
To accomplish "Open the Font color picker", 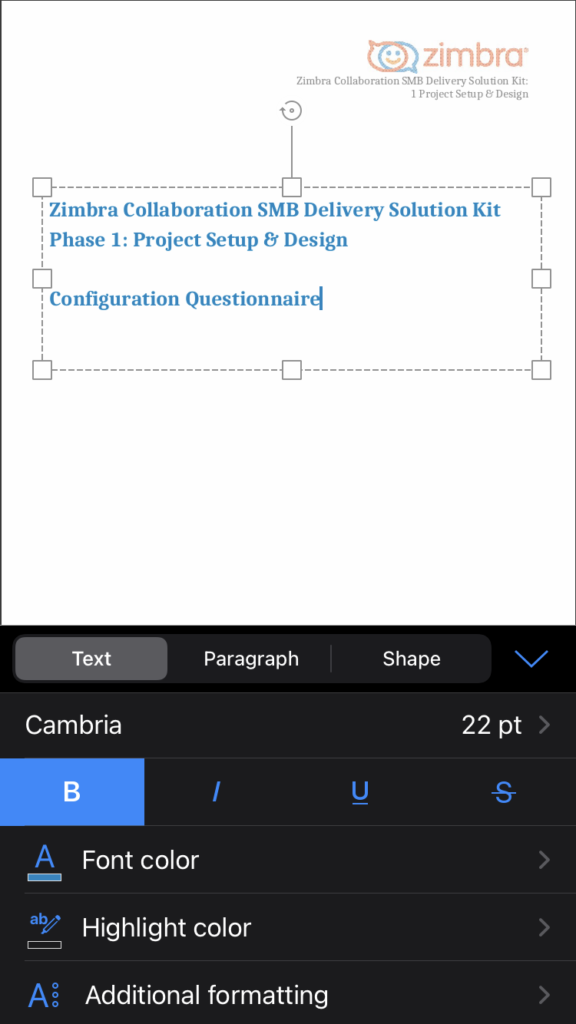I will click(x=140, y=860).
